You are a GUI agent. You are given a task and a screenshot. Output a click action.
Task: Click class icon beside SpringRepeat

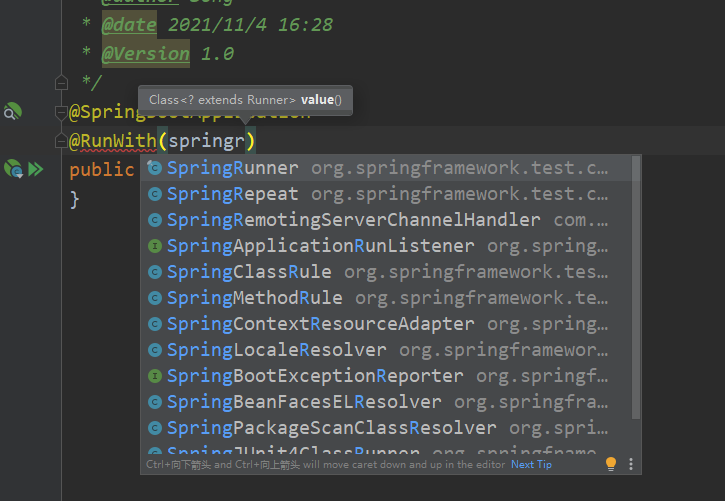[154, 194]
